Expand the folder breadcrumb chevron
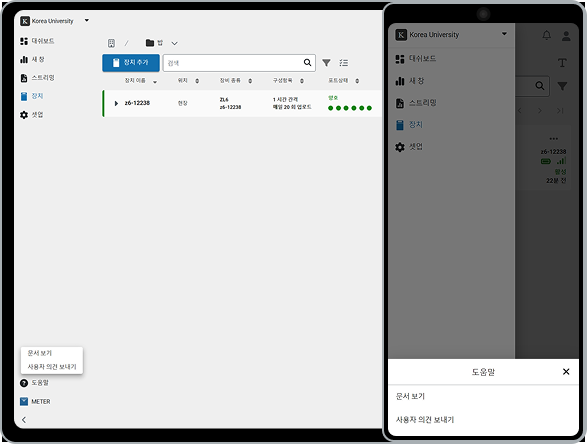 [x=174, y=43]
